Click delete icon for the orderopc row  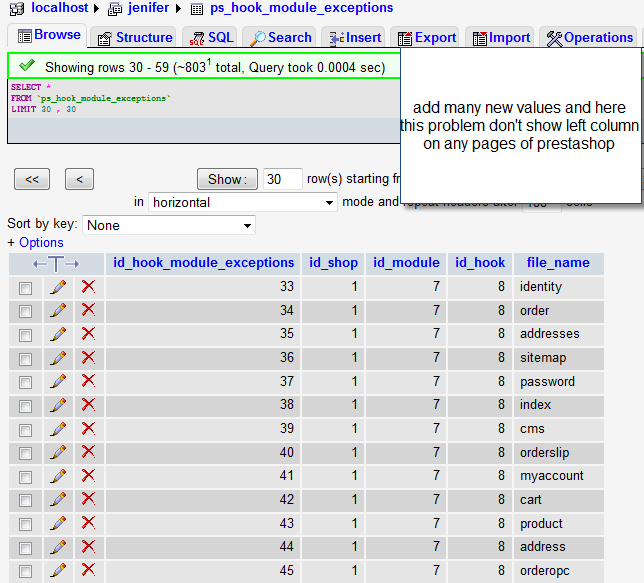click(x=88, y=570)
